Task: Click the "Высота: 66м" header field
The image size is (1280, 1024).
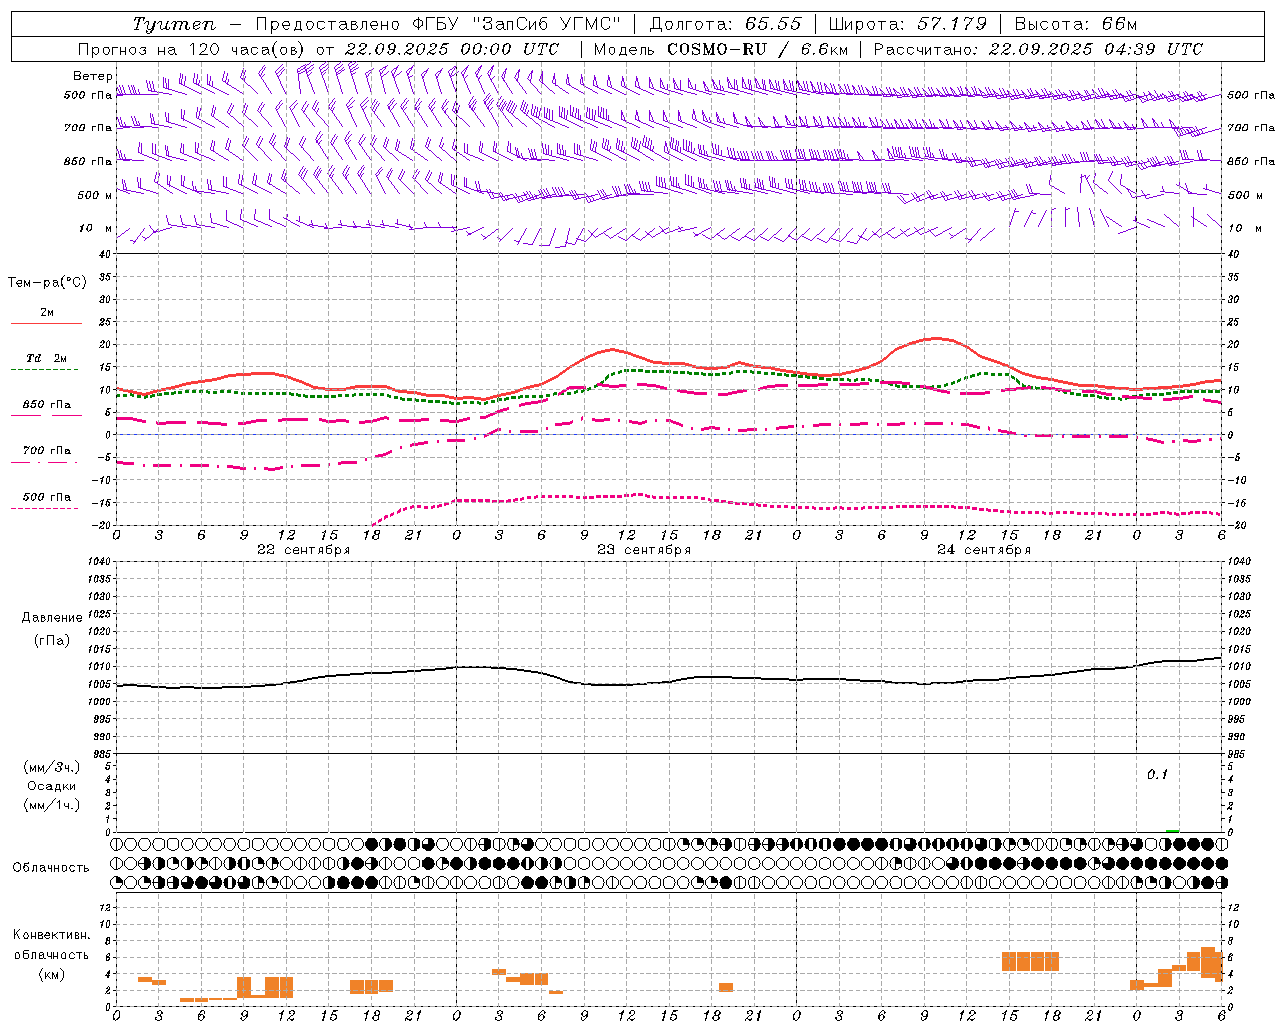Action: coord(1075,24)
